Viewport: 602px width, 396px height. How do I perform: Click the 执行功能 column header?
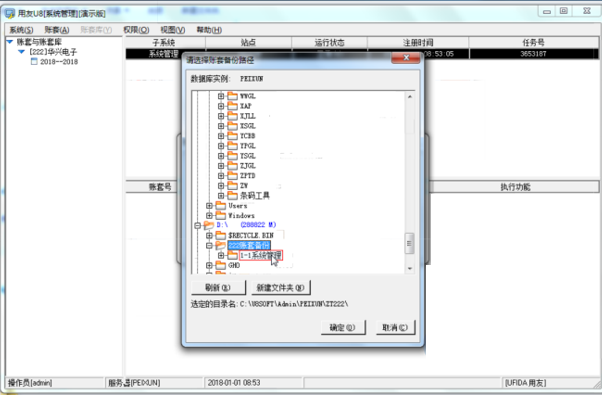point(515,187)
